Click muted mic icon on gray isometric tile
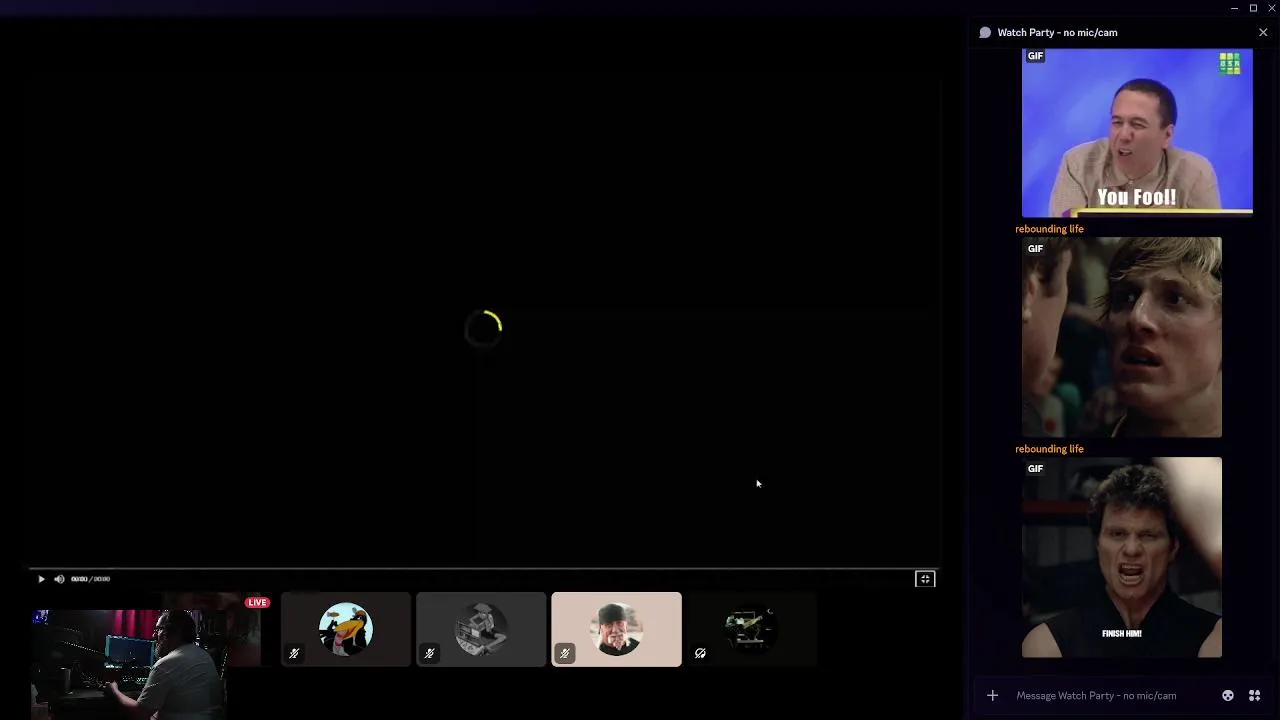Screen dimensions: 1280x720 click(x=429, y=653)
